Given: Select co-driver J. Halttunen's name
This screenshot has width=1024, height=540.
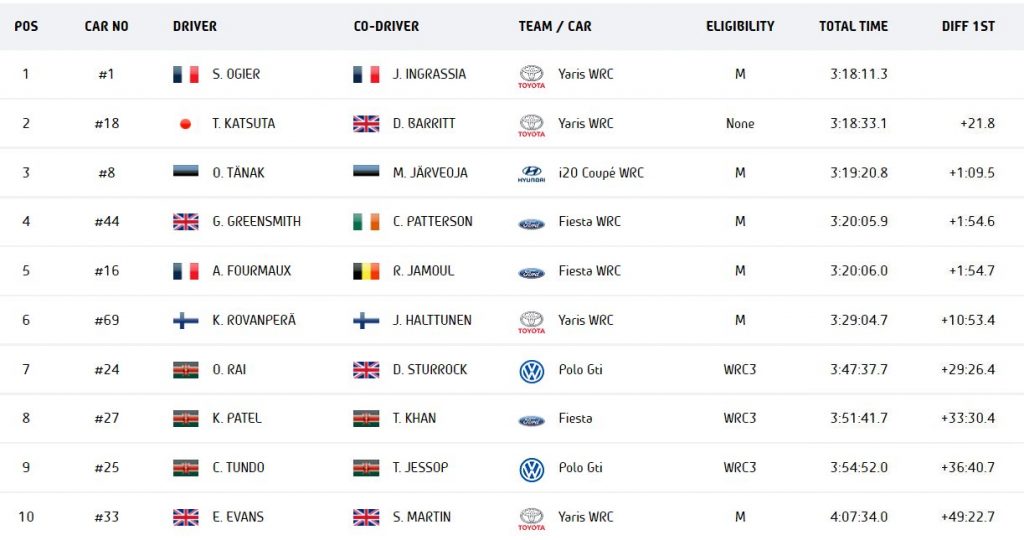Looking at the screenshot, I should pyautogui.click(x=432, y=320).
